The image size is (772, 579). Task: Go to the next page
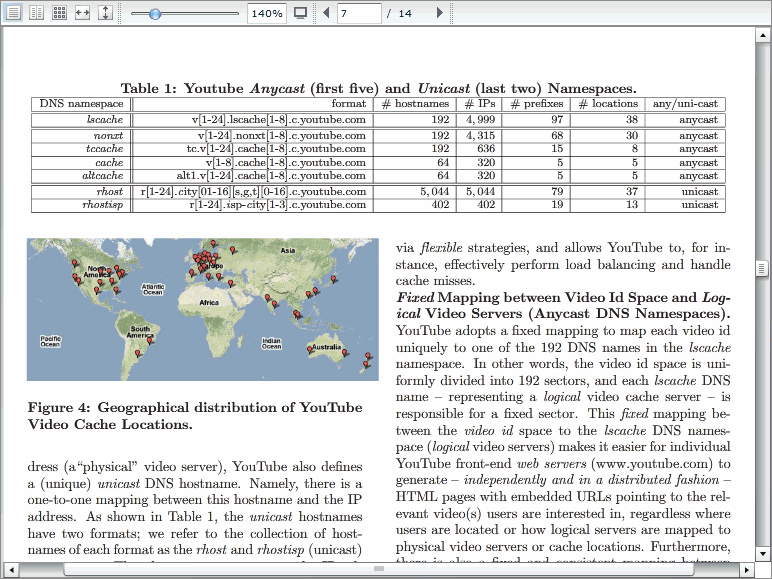click(x=440, y=13)
